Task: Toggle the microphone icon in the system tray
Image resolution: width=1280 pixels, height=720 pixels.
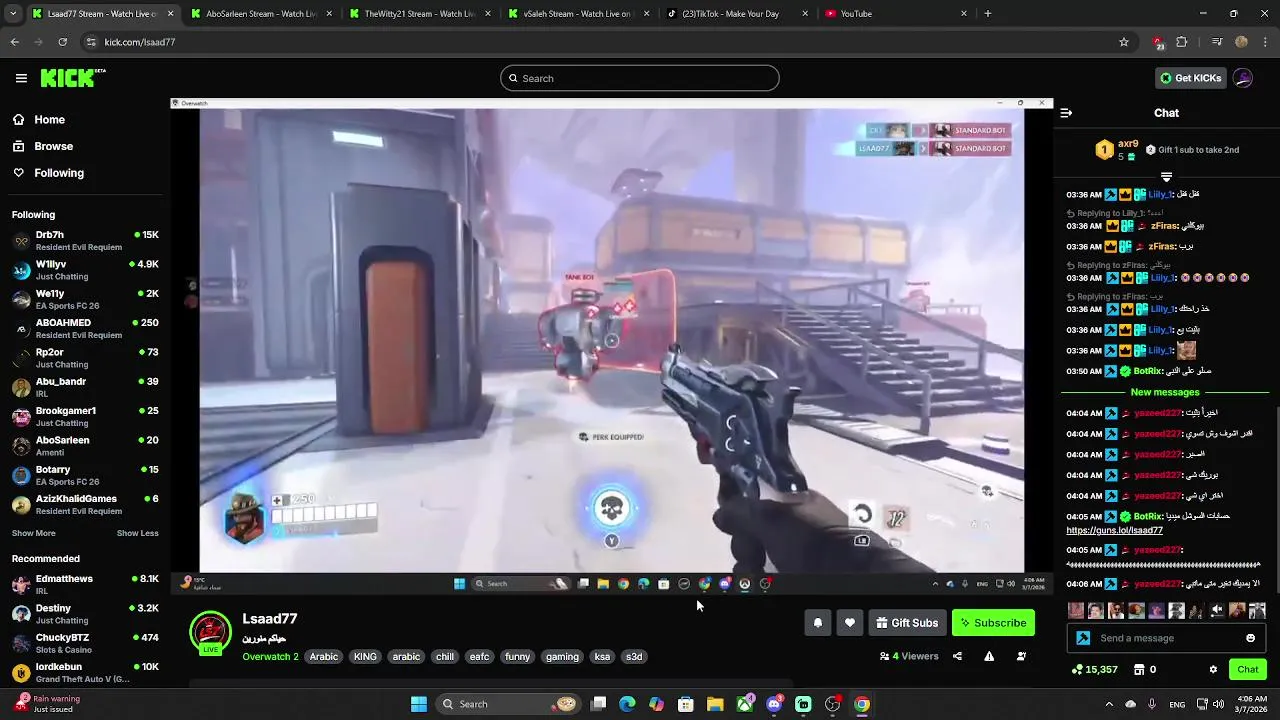Action: [x=1153, y=704]
